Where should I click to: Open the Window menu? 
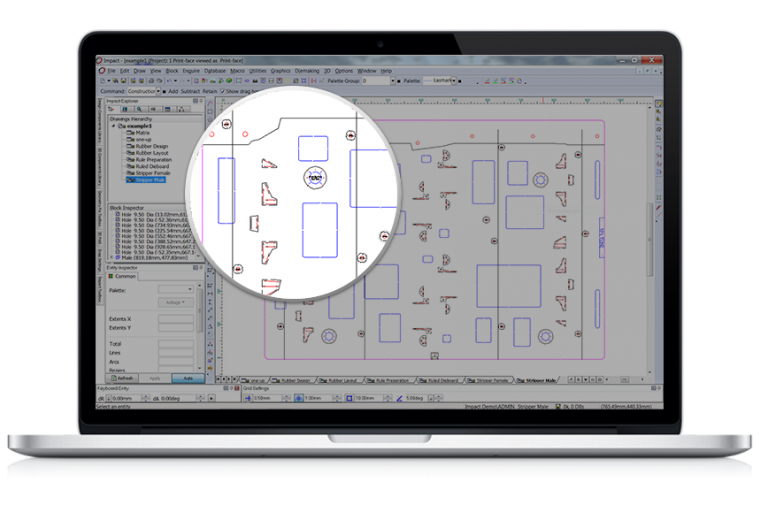coord(366,71)
